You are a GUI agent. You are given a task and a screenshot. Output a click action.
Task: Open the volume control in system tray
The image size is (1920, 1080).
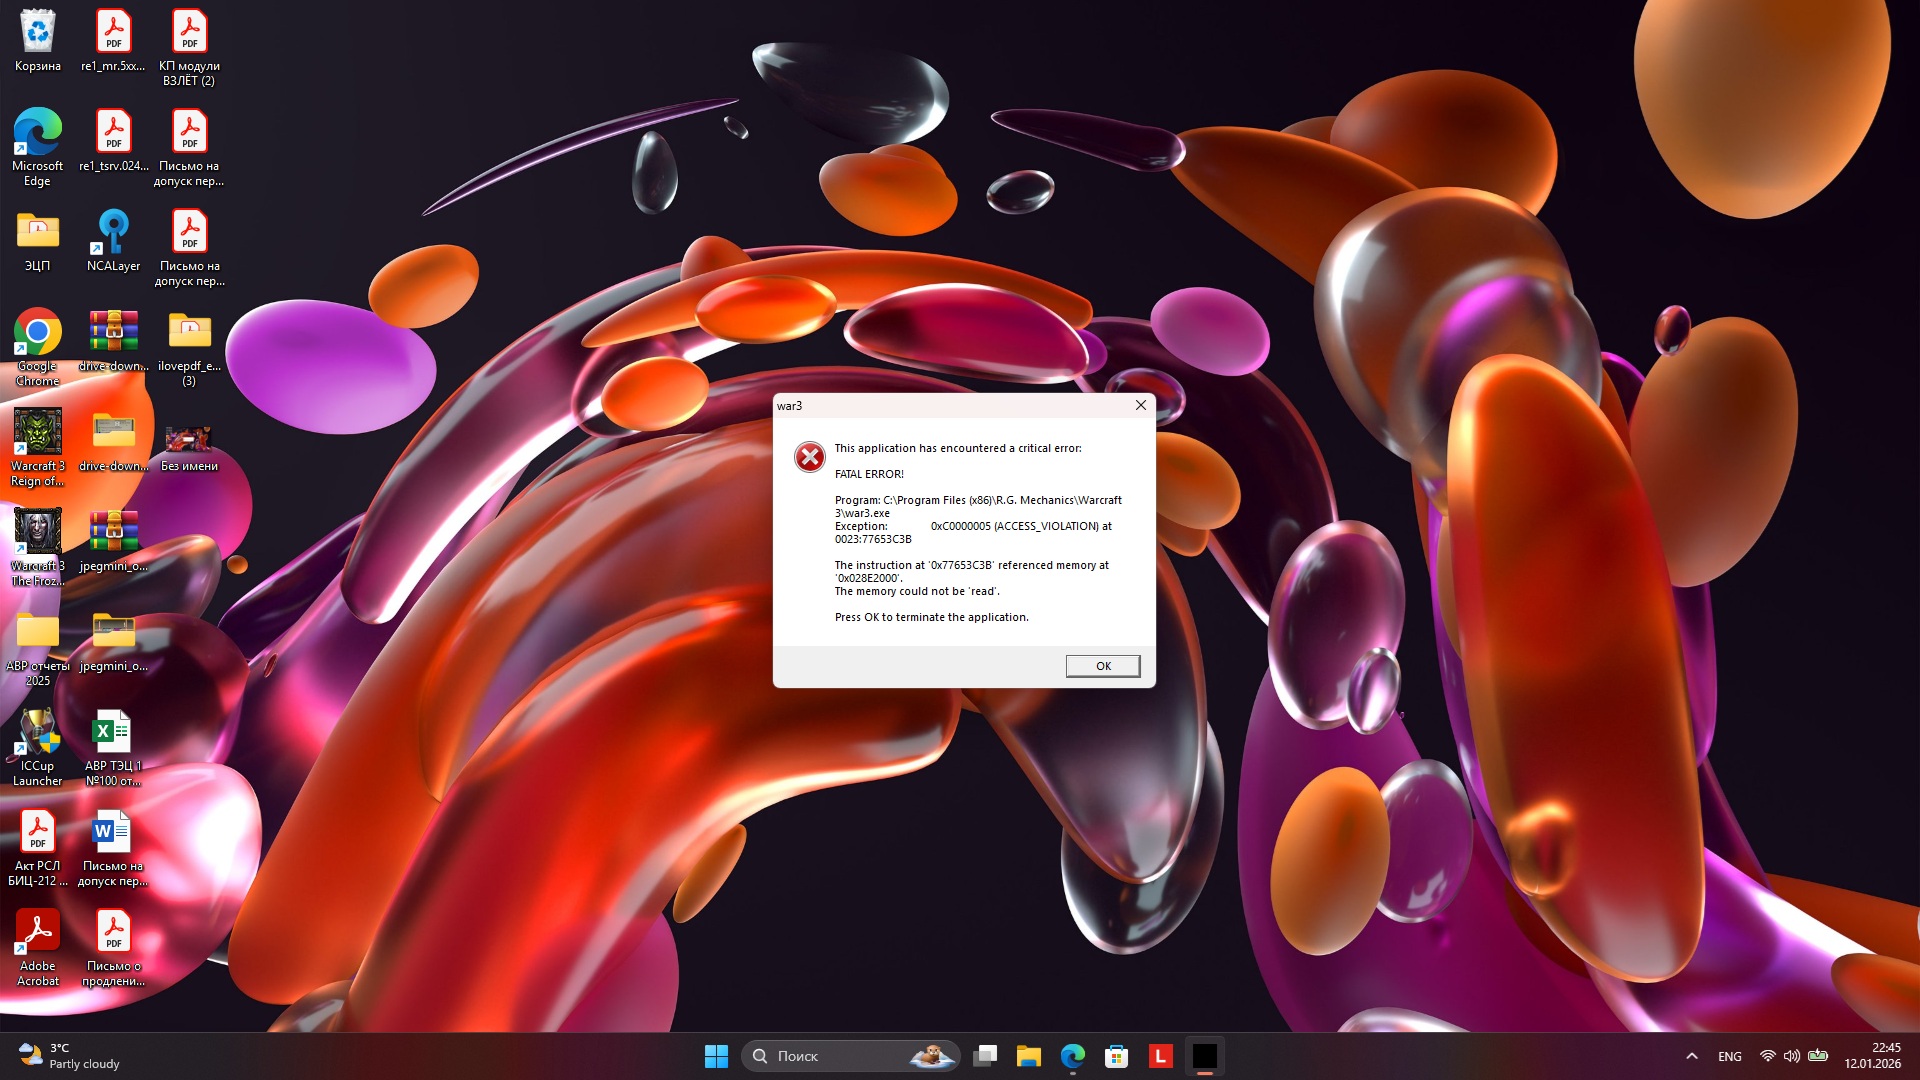(1792, 1056)
